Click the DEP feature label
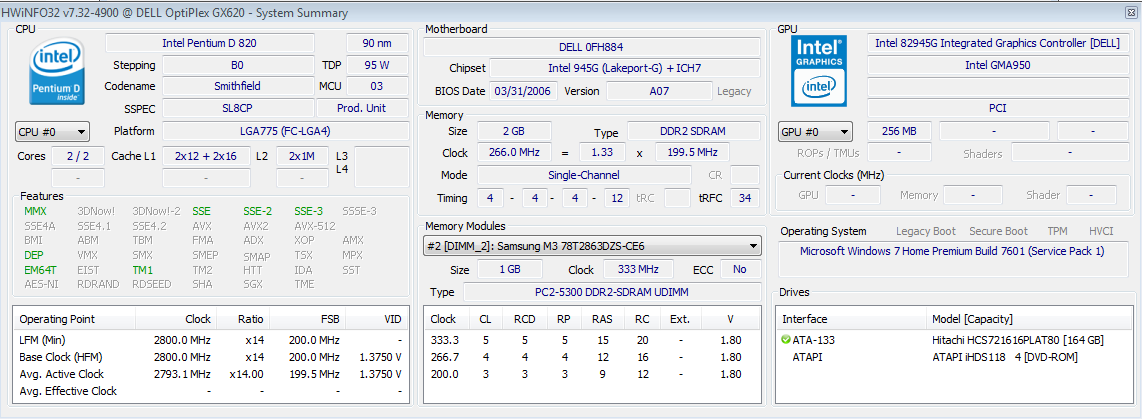 (34, 255)
